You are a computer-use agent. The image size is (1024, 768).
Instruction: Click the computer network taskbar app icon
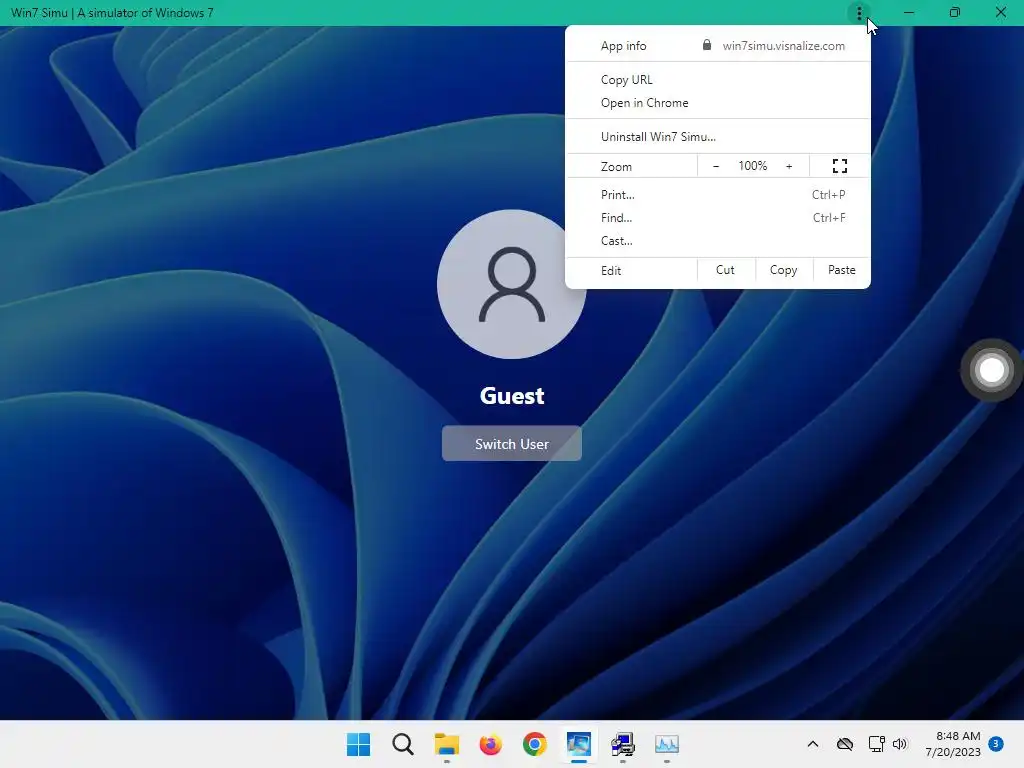point(623,744)
